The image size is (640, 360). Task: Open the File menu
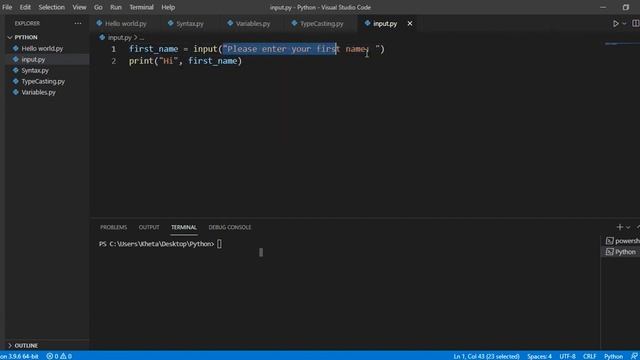pos(7,7)
